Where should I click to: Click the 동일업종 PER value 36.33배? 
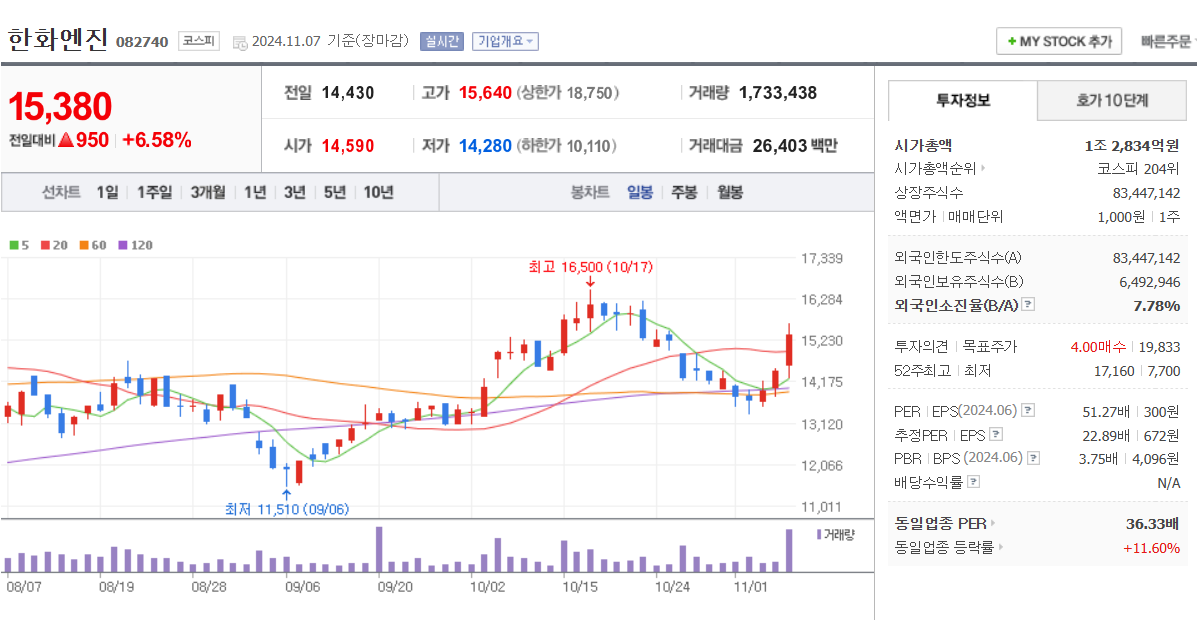[x=1153, y=524]
